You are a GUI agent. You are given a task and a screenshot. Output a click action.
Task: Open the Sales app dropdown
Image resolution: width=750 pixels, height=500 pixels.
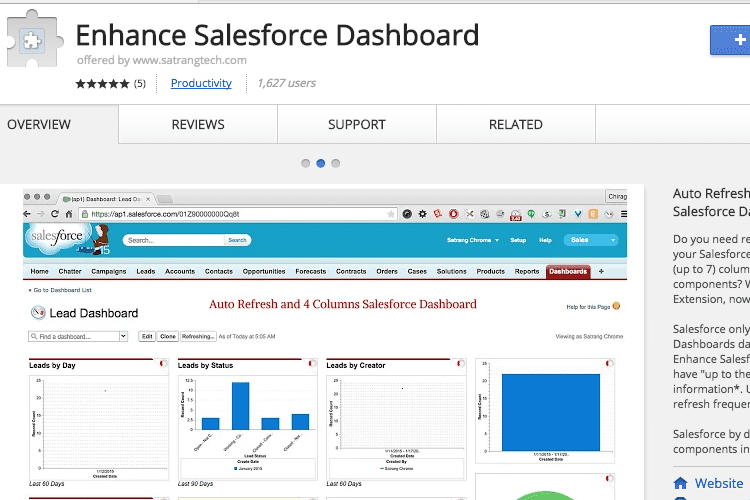591,240
